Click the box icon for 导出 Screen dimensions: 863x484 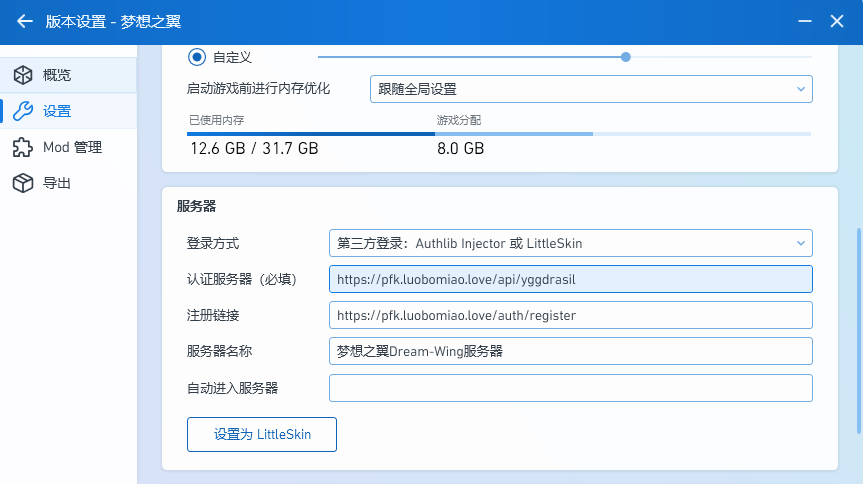22,183
